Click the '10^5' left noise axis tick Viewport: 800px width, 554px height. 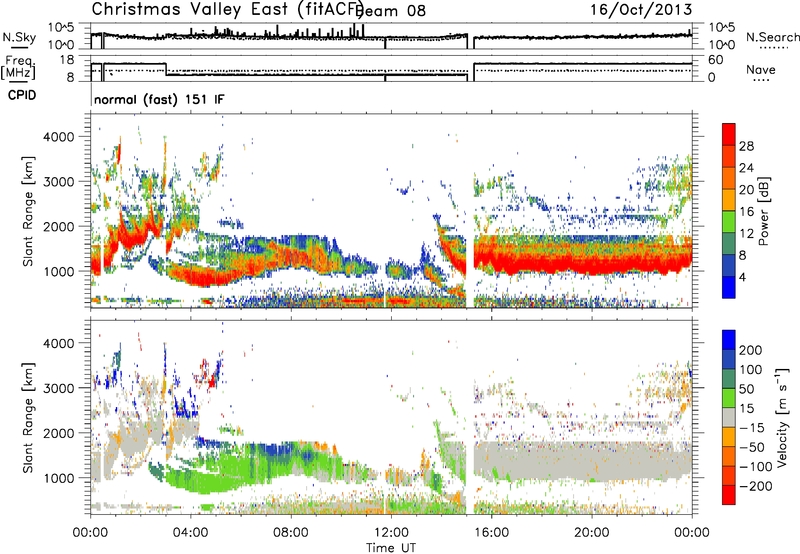[x=61, y=27]
